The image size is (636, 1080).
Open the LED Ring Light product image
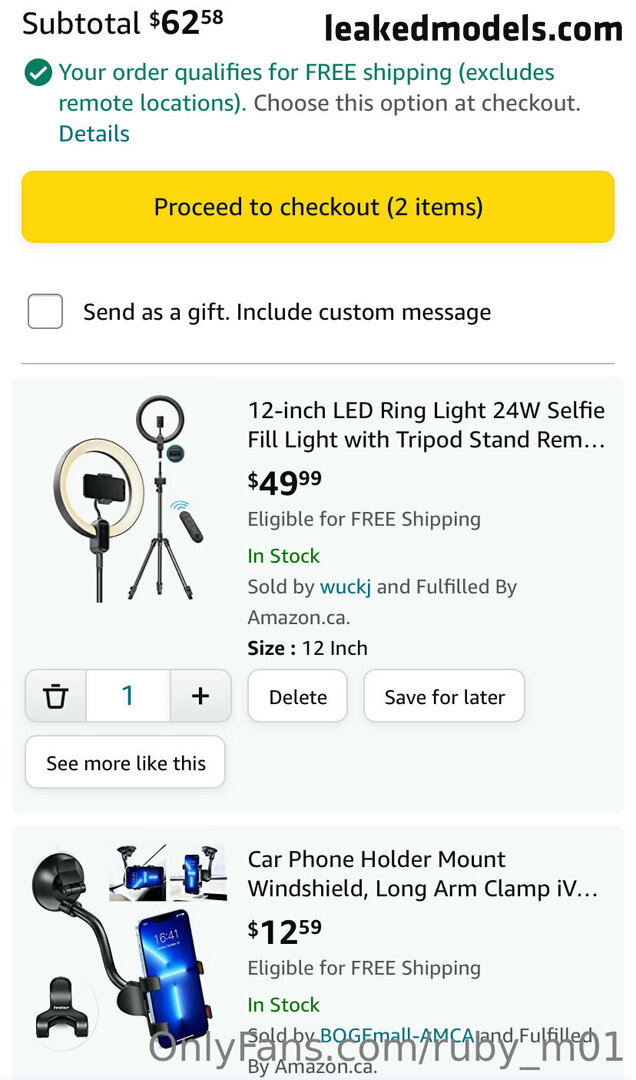pyautogui.click(x=127, y=498)
